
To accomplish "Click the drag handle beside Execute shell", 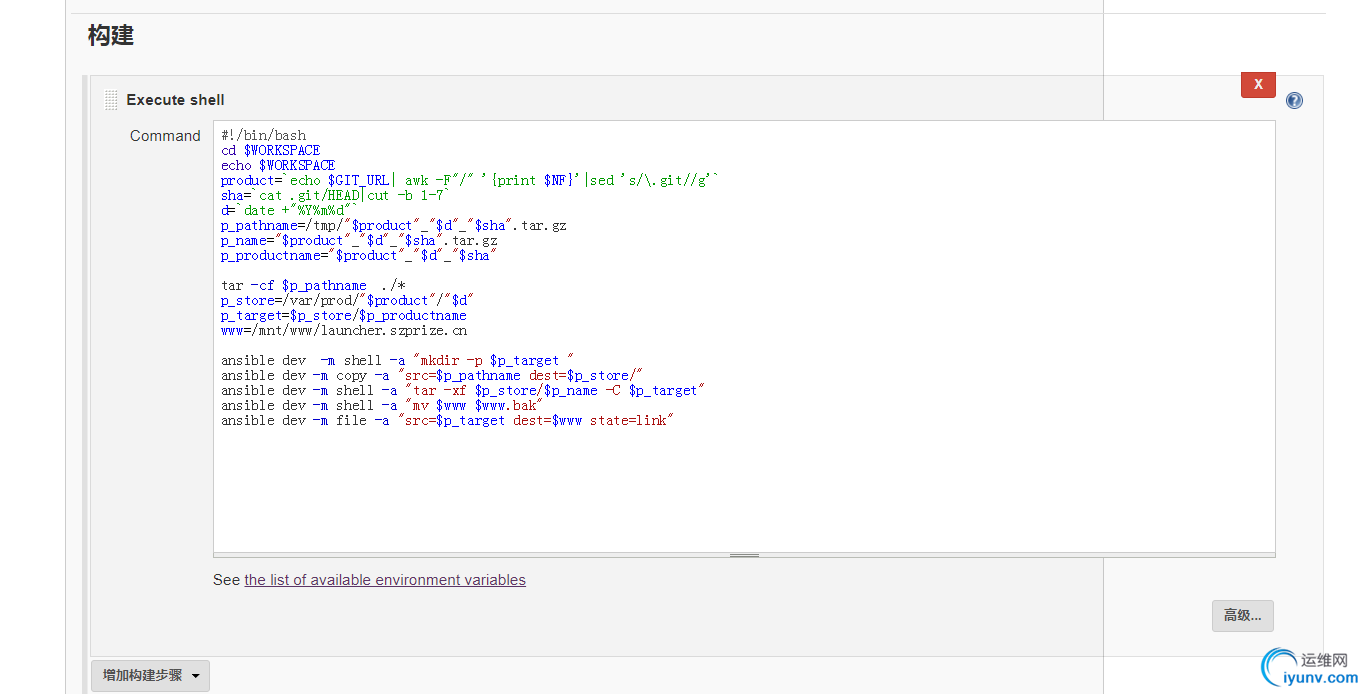I will [x=111, y=100].
